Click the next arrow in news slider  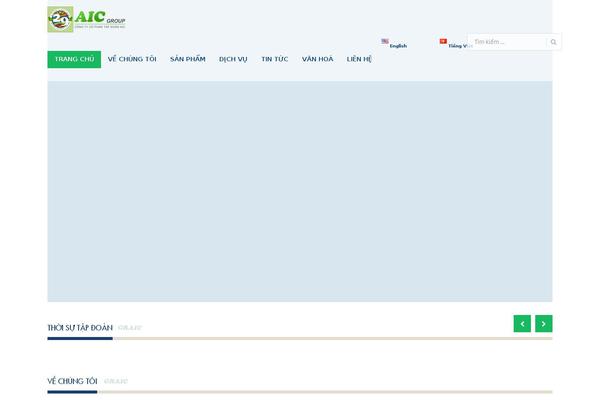[543, 324]
